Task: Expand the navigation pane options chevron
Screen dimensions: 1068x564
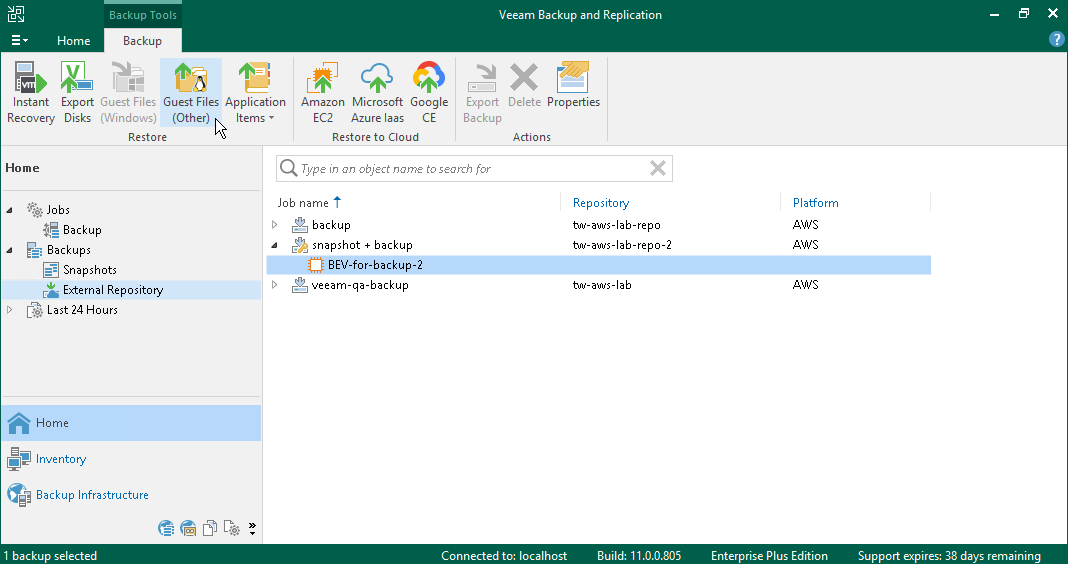Action: 252,529
